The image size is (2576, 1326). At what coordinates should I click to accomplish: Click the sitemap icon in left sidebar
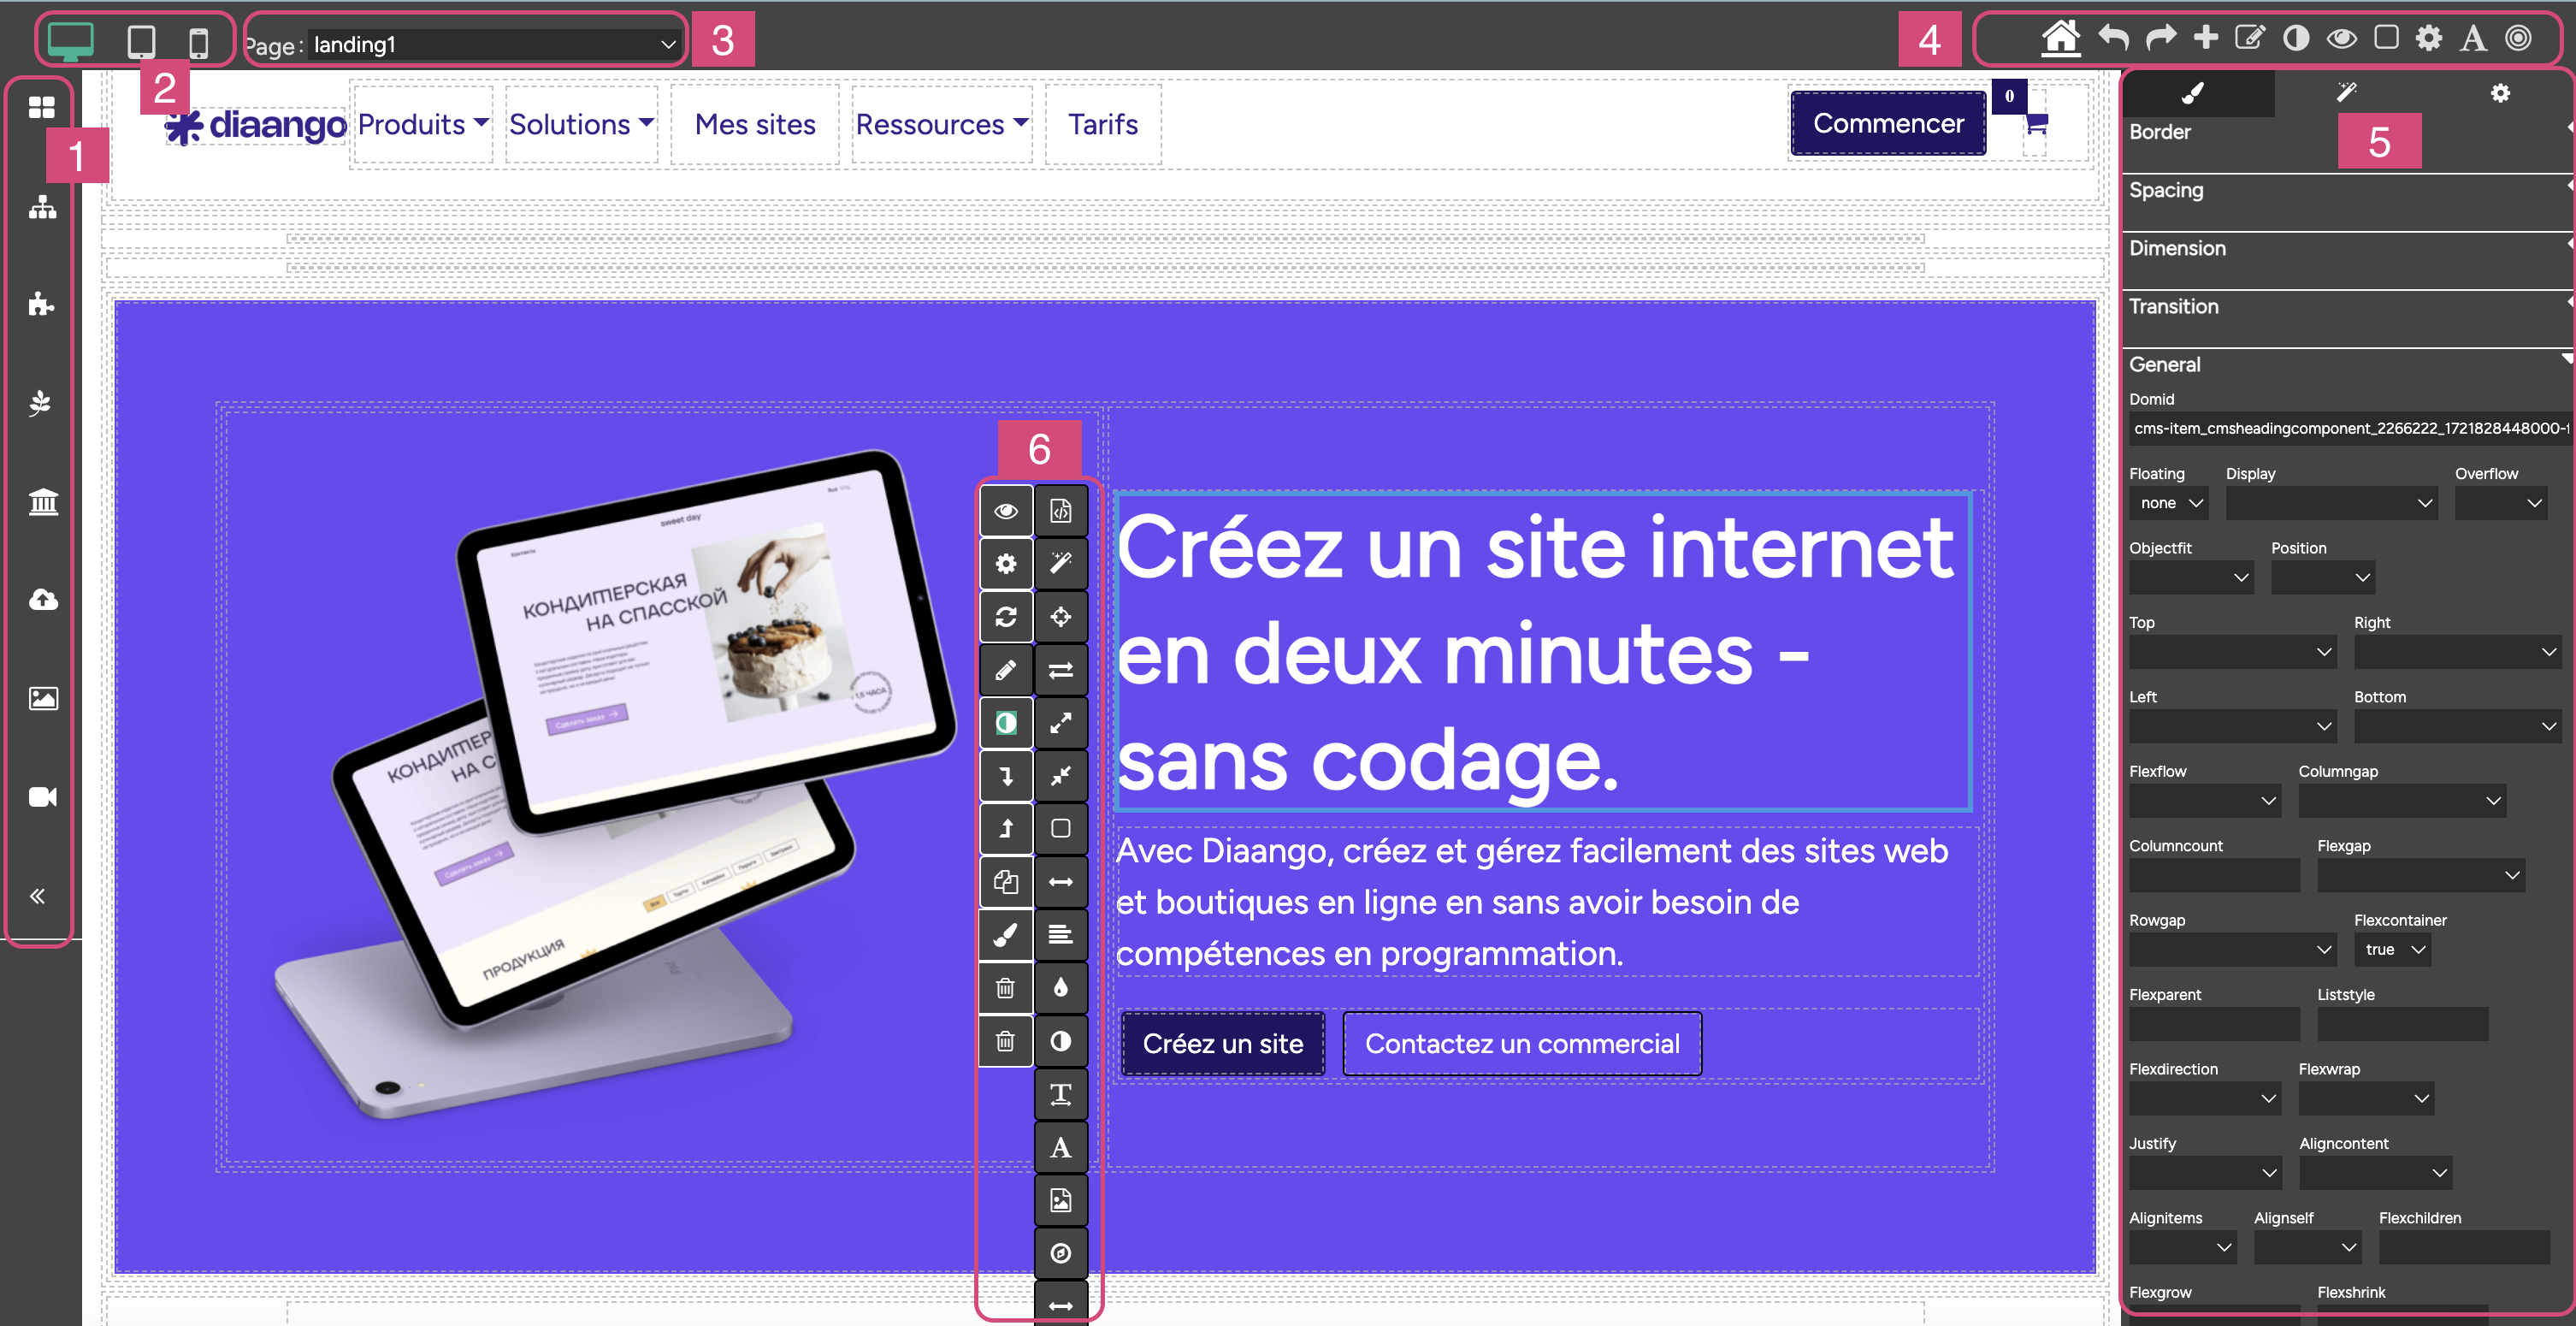[x=42, y=206]
